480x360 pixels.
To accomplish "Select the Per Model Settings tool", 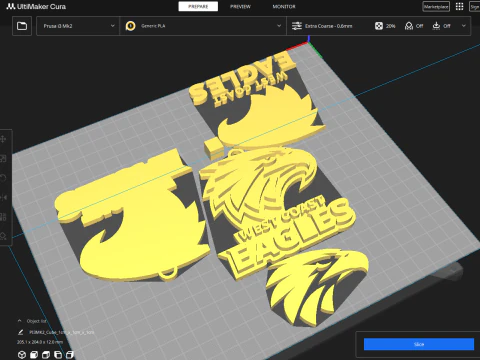I will coord(3,217).
